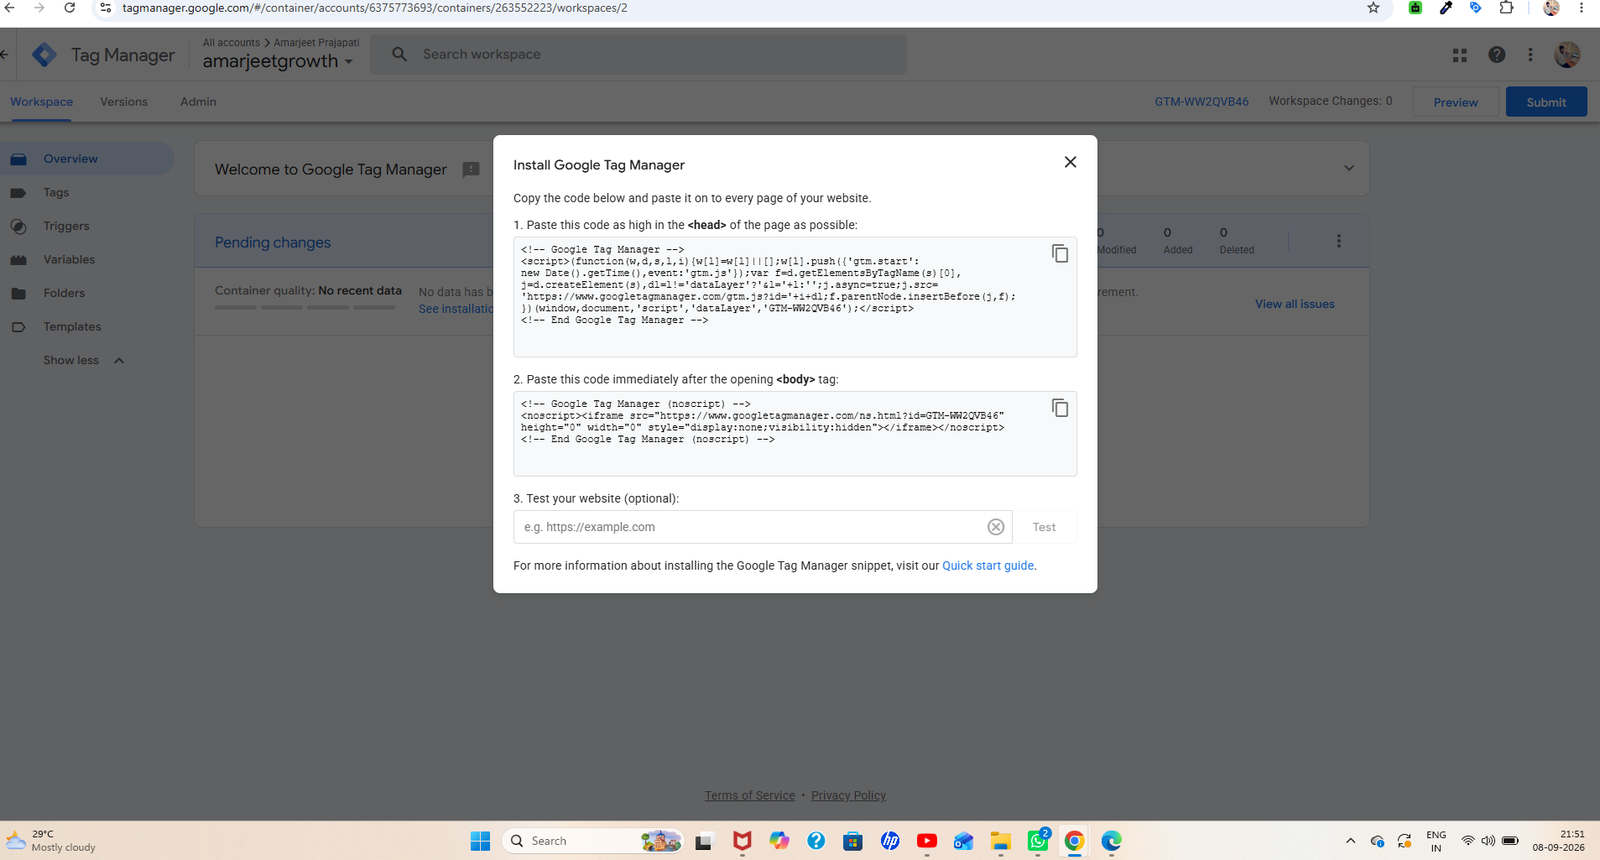Open the Google apps grid
The image size is (1600, 860).
click(1460, 55)
